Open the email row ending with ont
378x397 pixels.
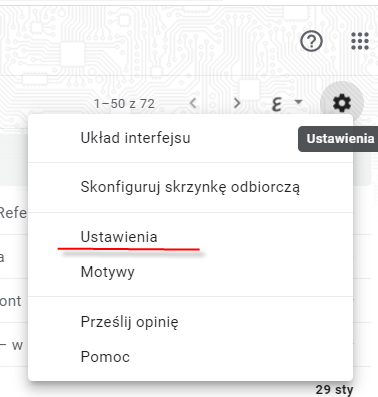(11, 301)
